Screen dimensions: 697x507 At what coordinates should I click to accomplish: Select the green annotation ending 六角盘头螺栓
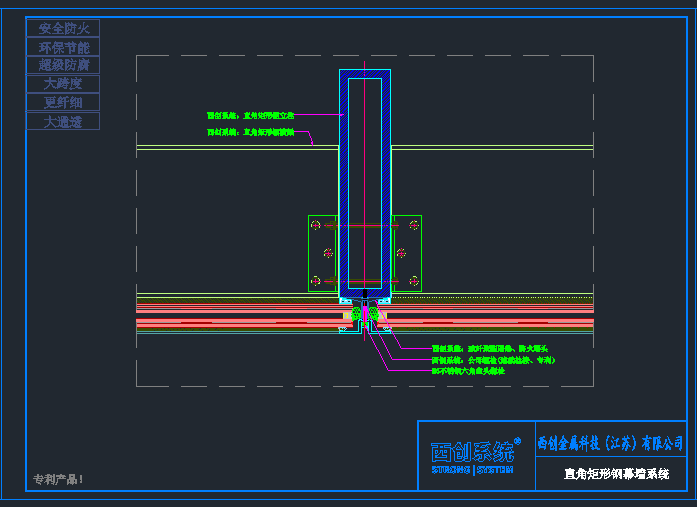click(x=468, y=371)
